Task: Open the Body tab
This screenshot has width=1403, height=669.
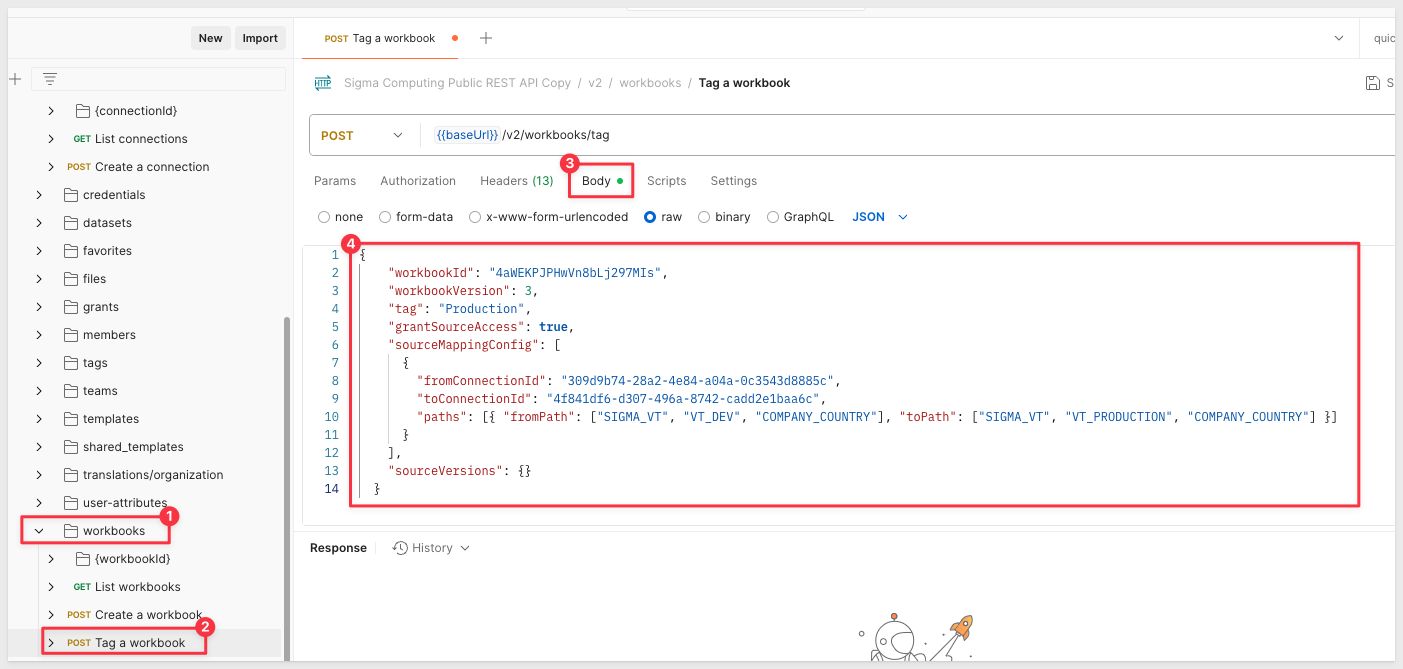Action: pyautogui.click(x=602, y=181)
